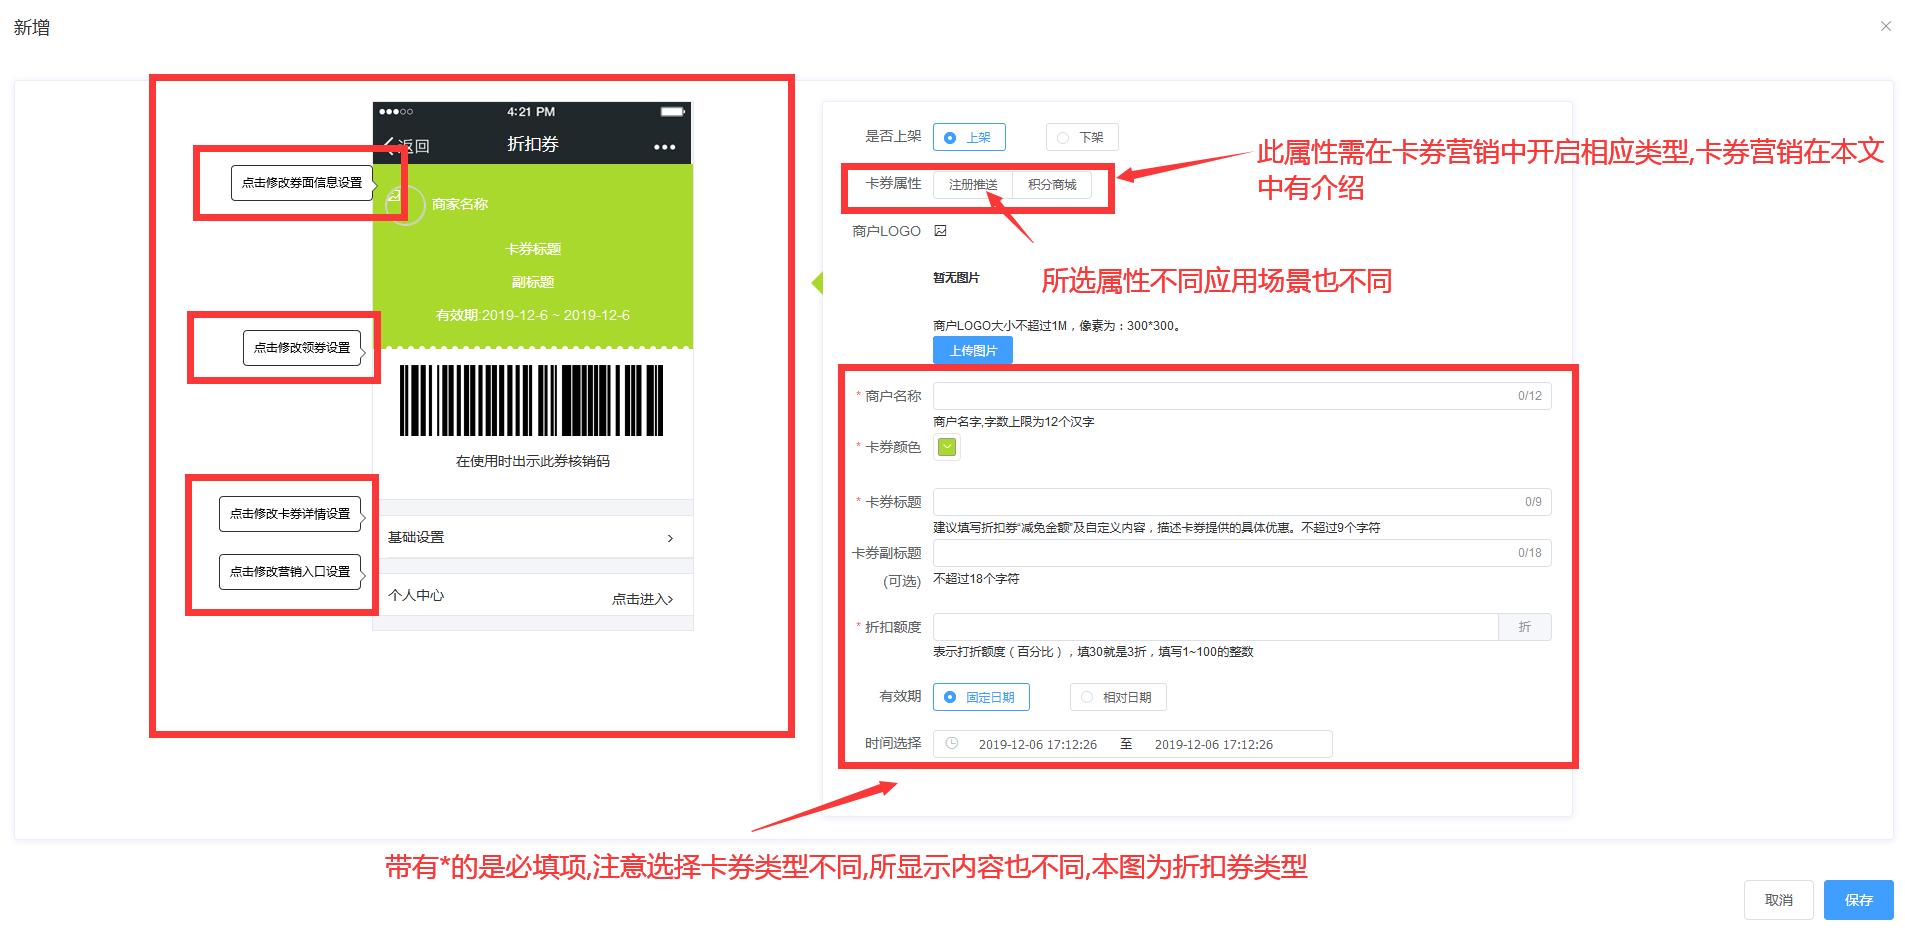Screen dimensions: 1905x933
Task: Expand the 基础设置 row in the preview
Action: [x=532, y=537]
